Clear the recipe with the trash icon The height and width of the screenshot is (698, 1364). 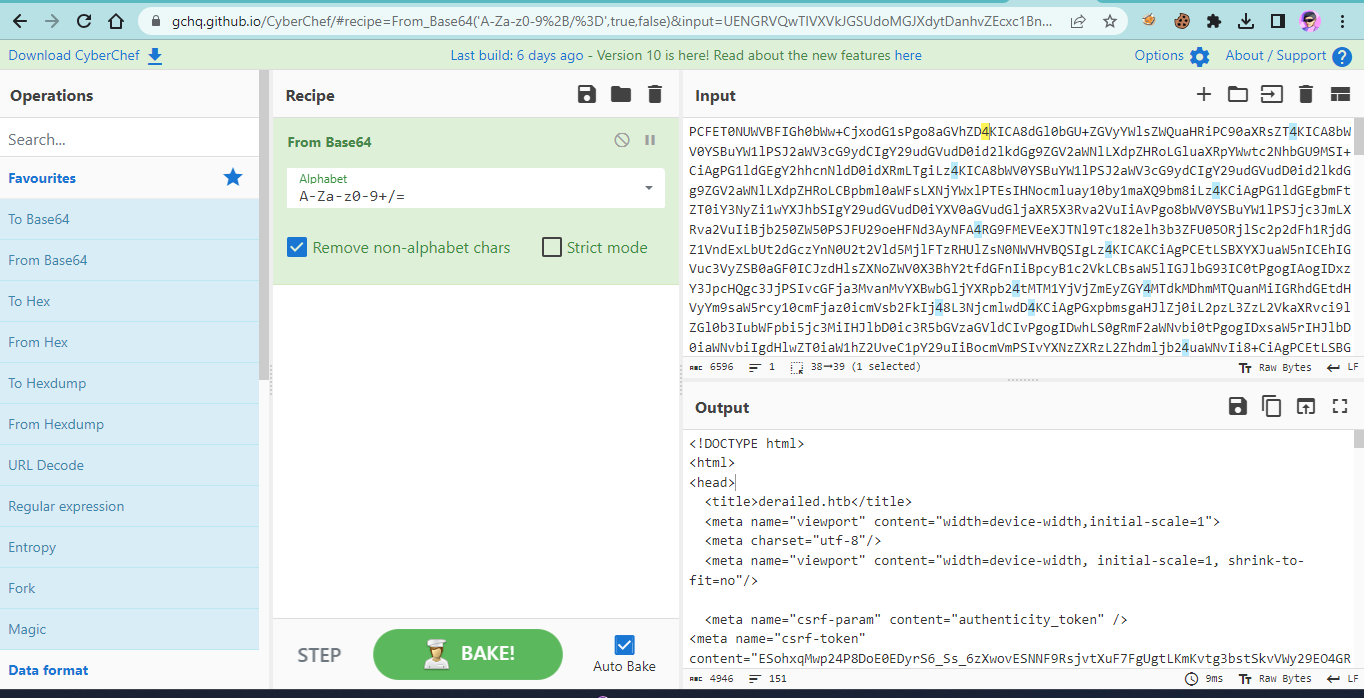click(x=655, y=95)
